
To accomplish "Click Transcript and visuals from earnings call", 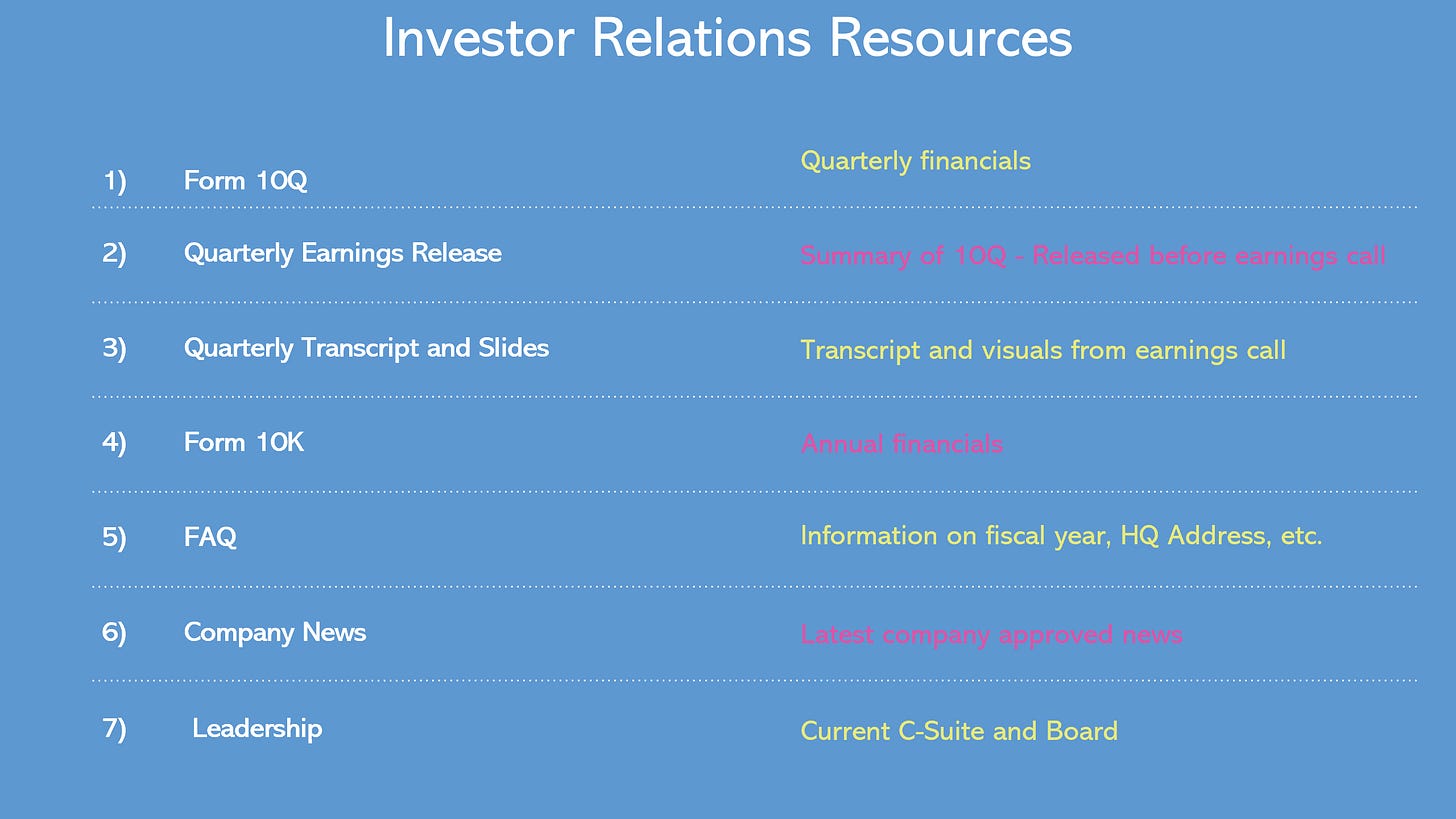I will pyautogui.click(x=1043, y=350).
